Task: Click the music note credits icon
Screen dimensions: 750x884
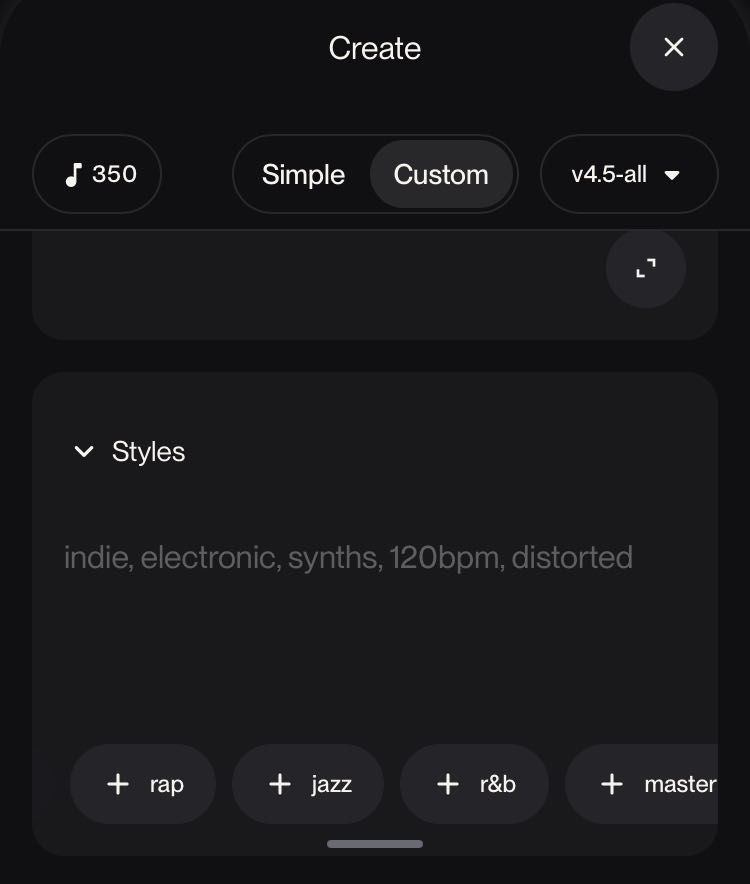Action: tap(72, 175)
